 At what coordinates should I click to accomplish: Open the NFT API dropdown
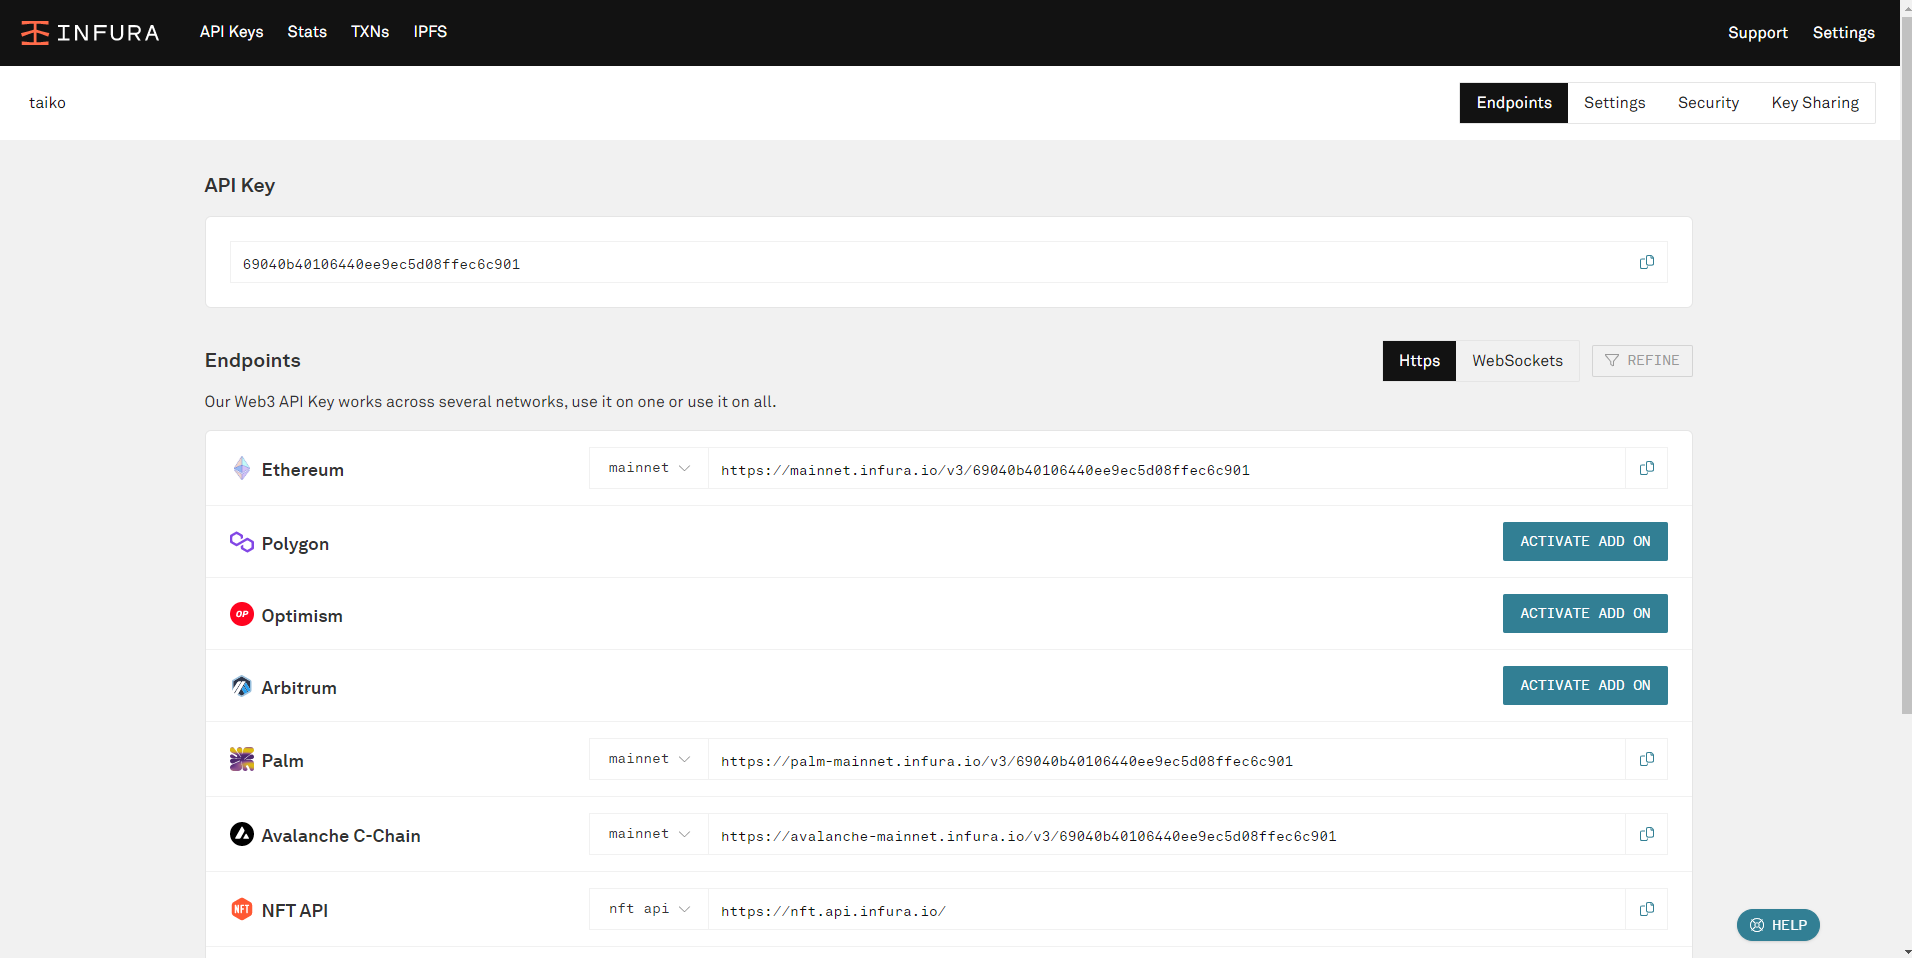click(649, 909)
